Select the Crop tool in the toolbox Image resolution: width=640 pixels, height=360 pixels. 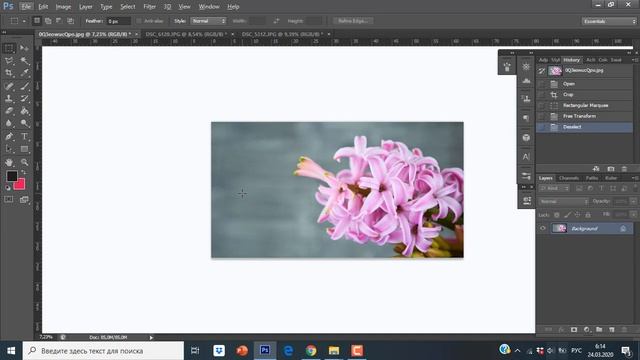pyautogui.click(x=9, y=73)
